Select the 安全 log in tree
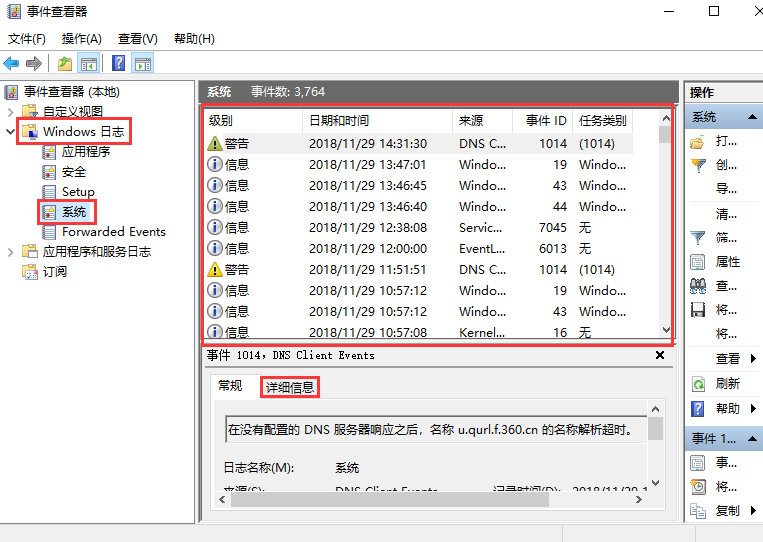763x542 pixels. pos(74,172)
